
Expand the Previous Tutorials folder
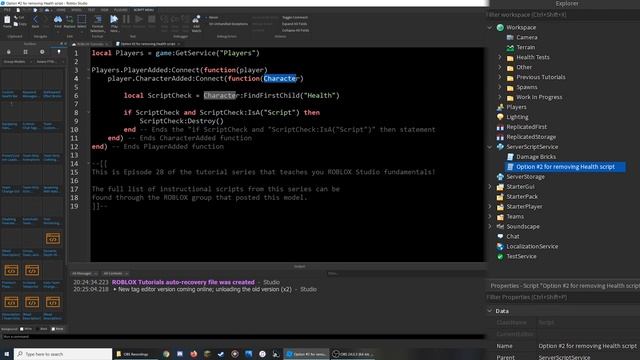pyautogui.click(x=500, y=77)
